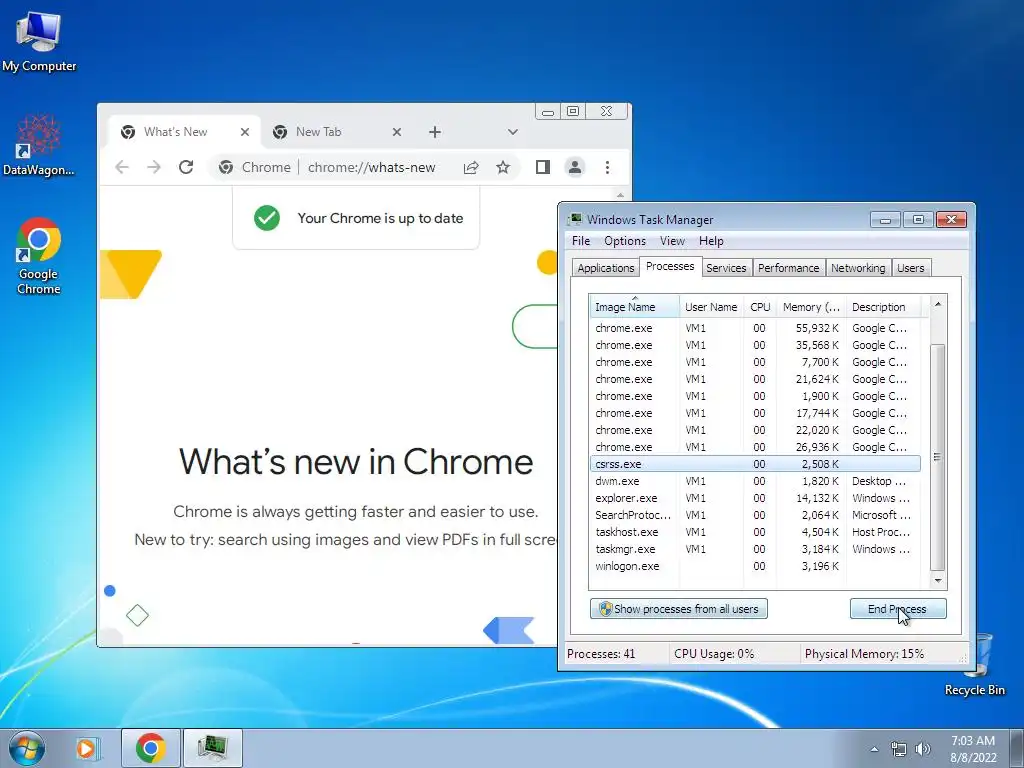Sort processes by User Name column
The image size is (1024, 768).
(711, 307)
